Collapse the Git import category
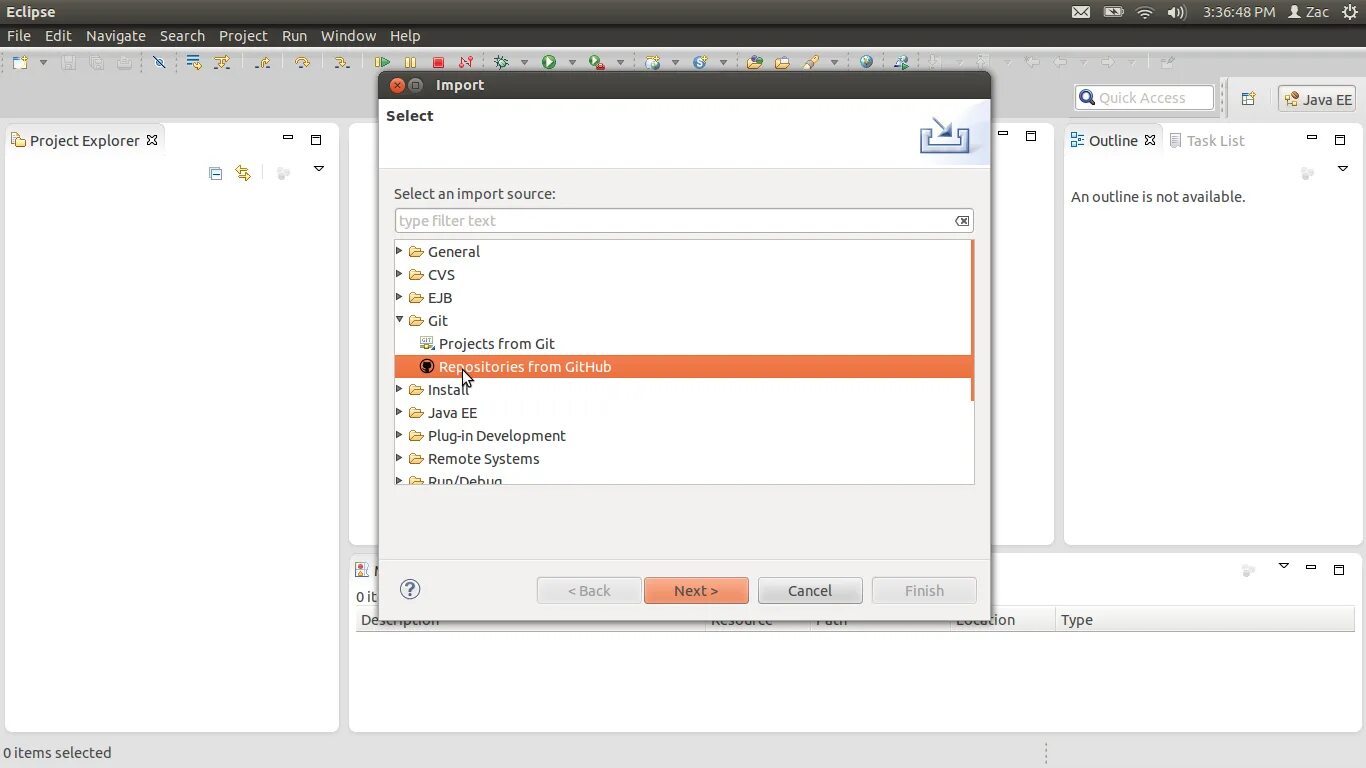This screenshot has width=1366, height=768. pyautogui.click(x=400, y=320)
